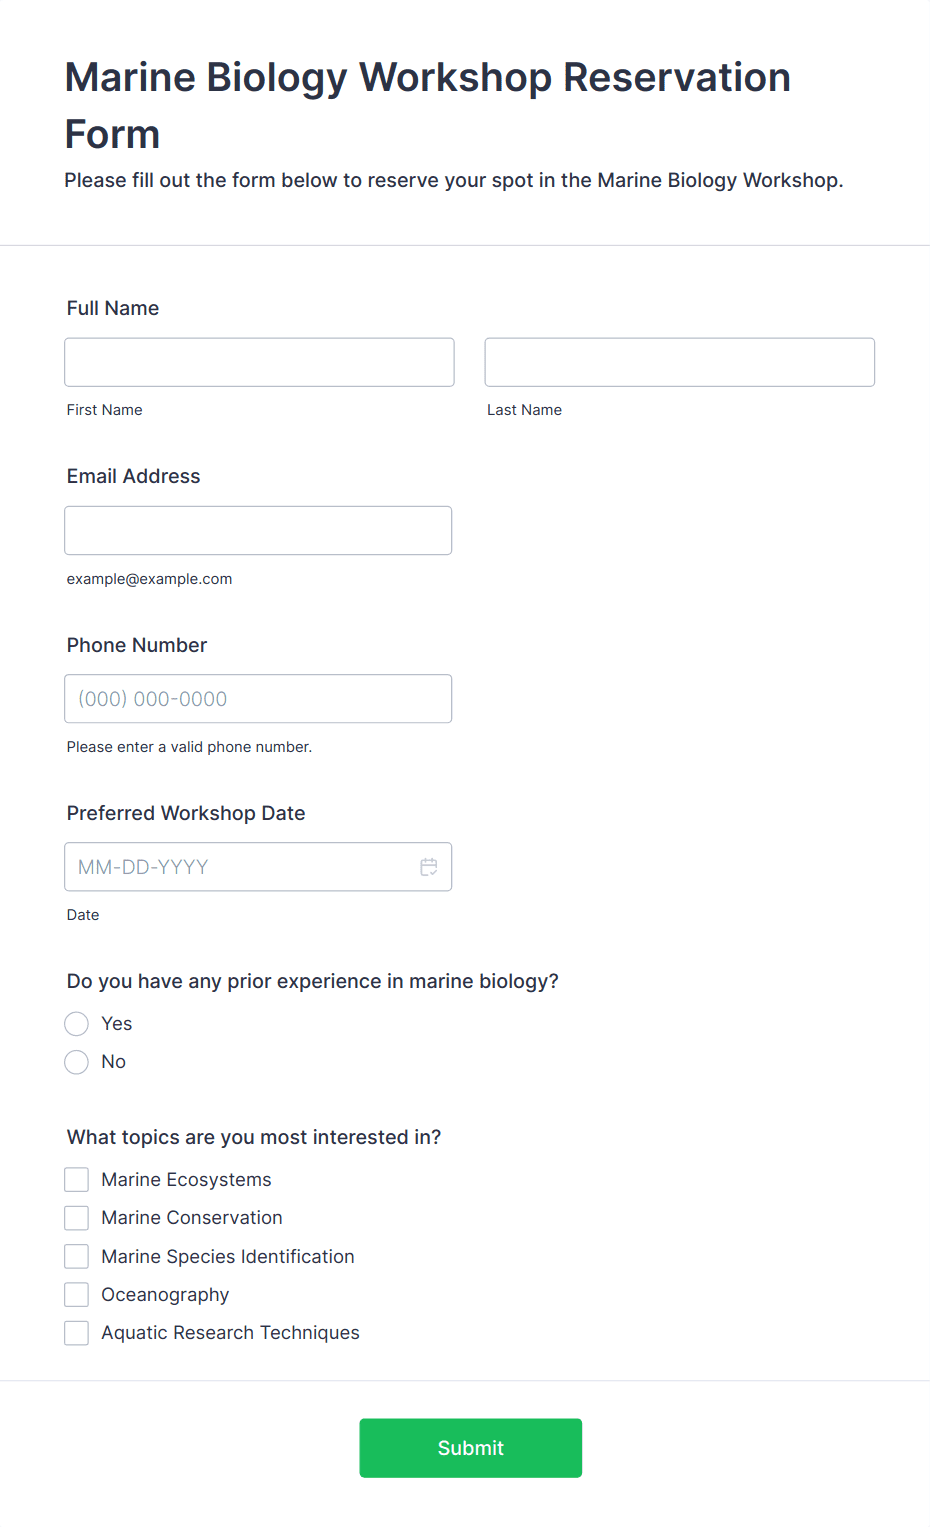The height and width of the screenshot is (1527, 930).
Task: Click the green Submit button
Action: click(x=470, y=1448)
